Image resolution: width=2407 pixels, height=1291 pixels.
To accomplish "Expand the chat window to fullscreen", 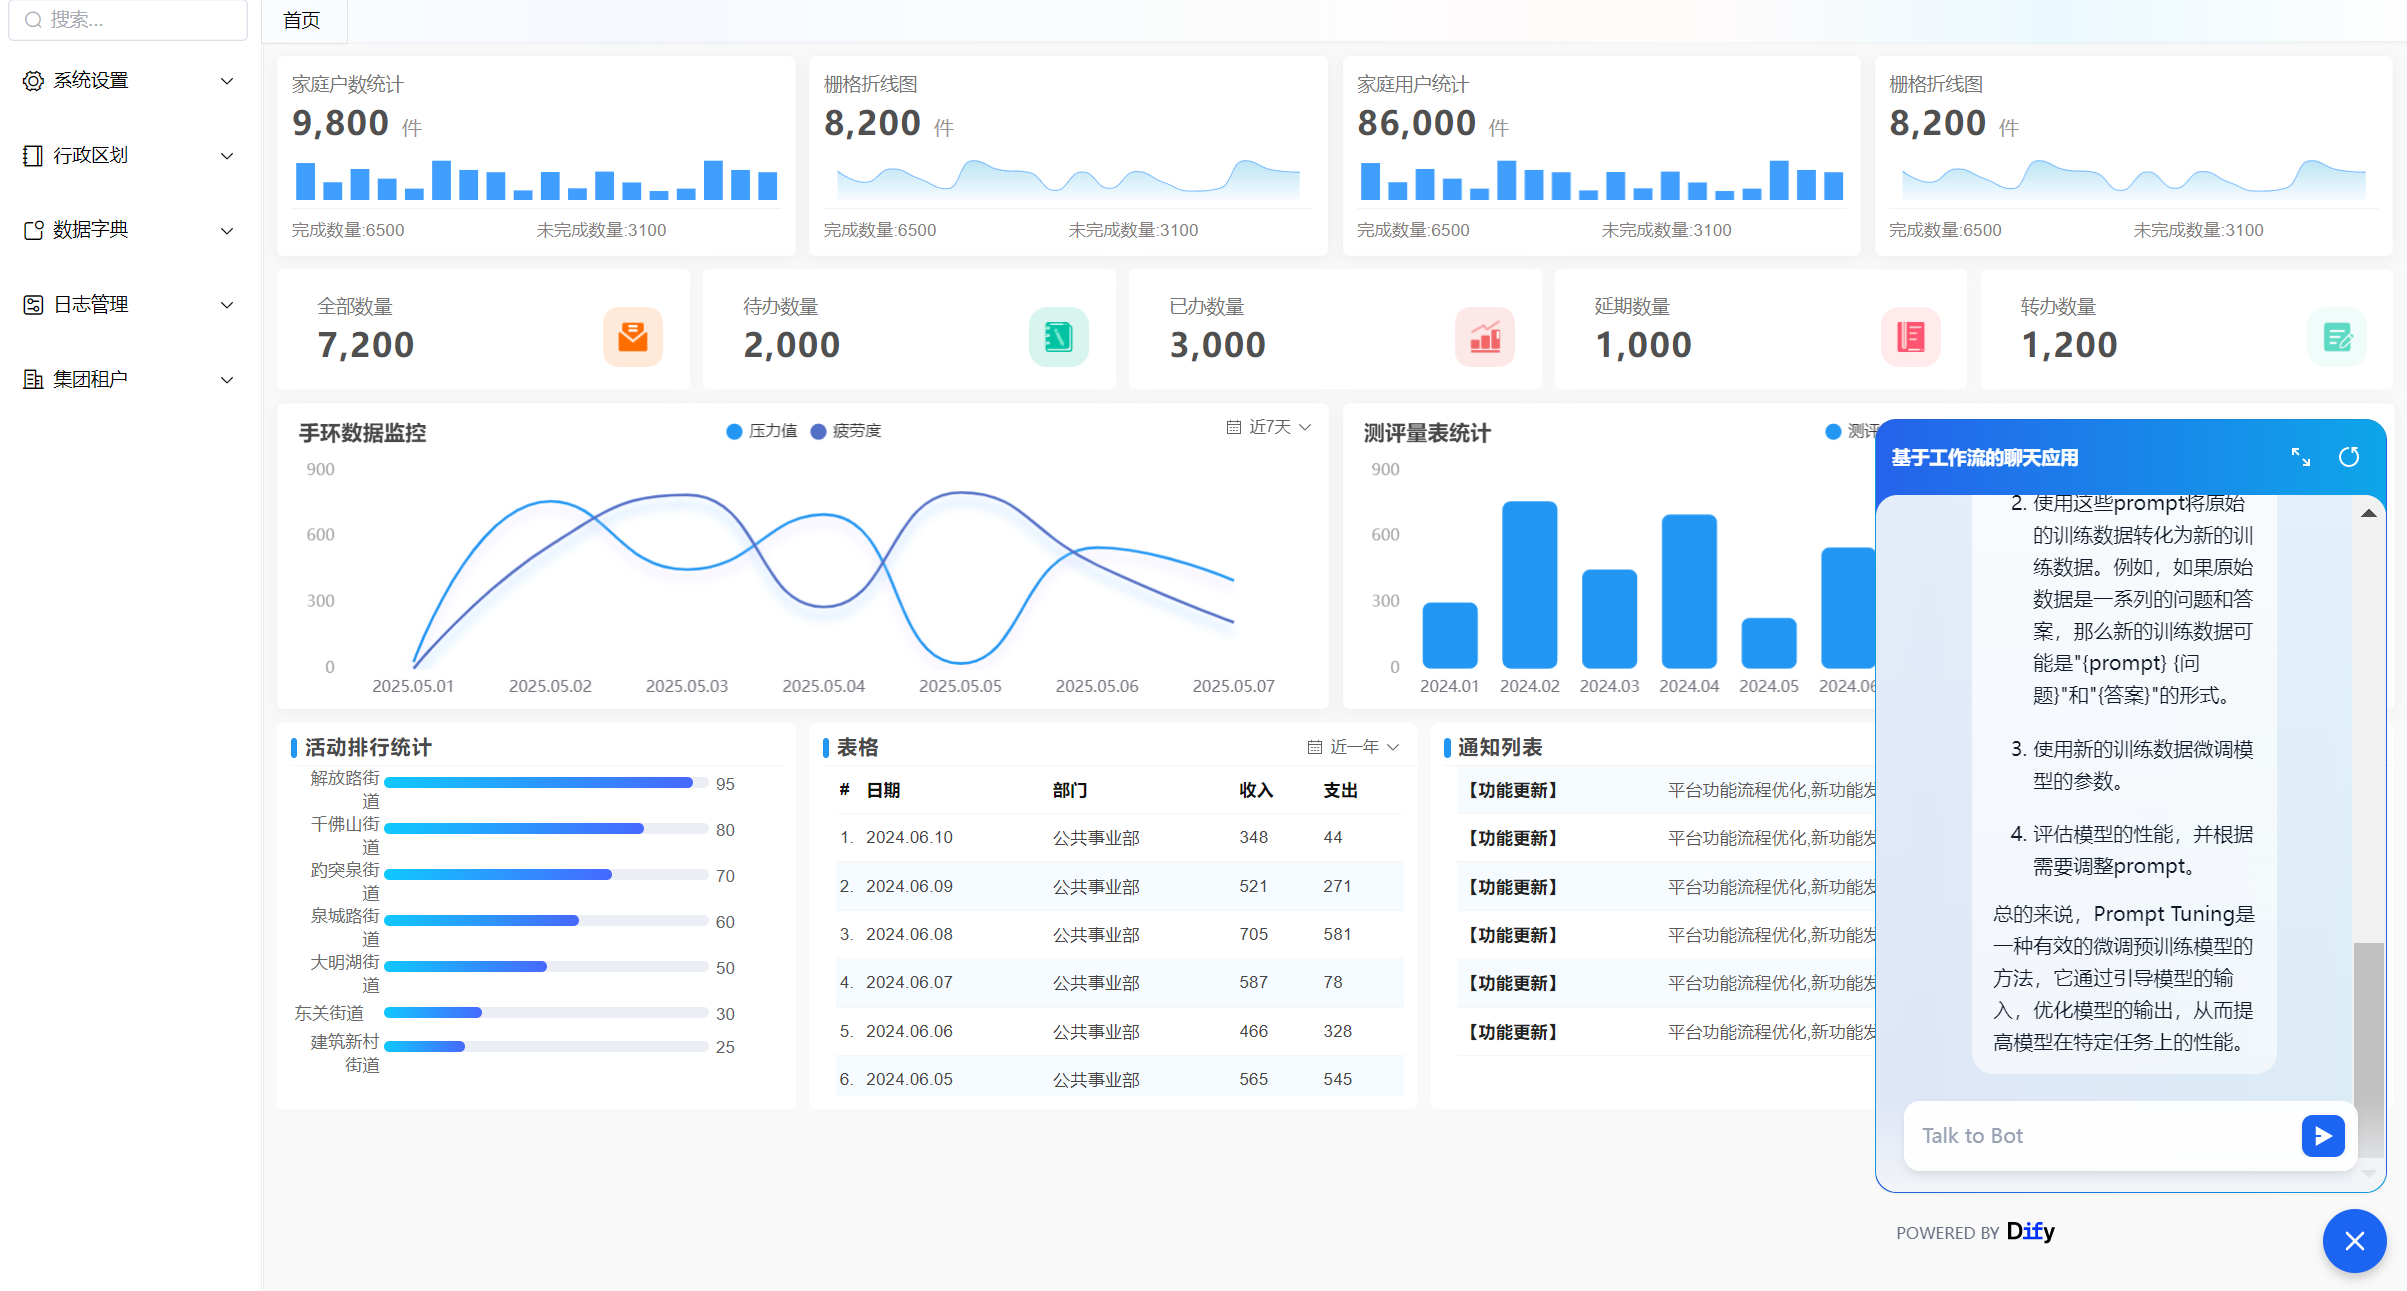I will point(2300,457).
